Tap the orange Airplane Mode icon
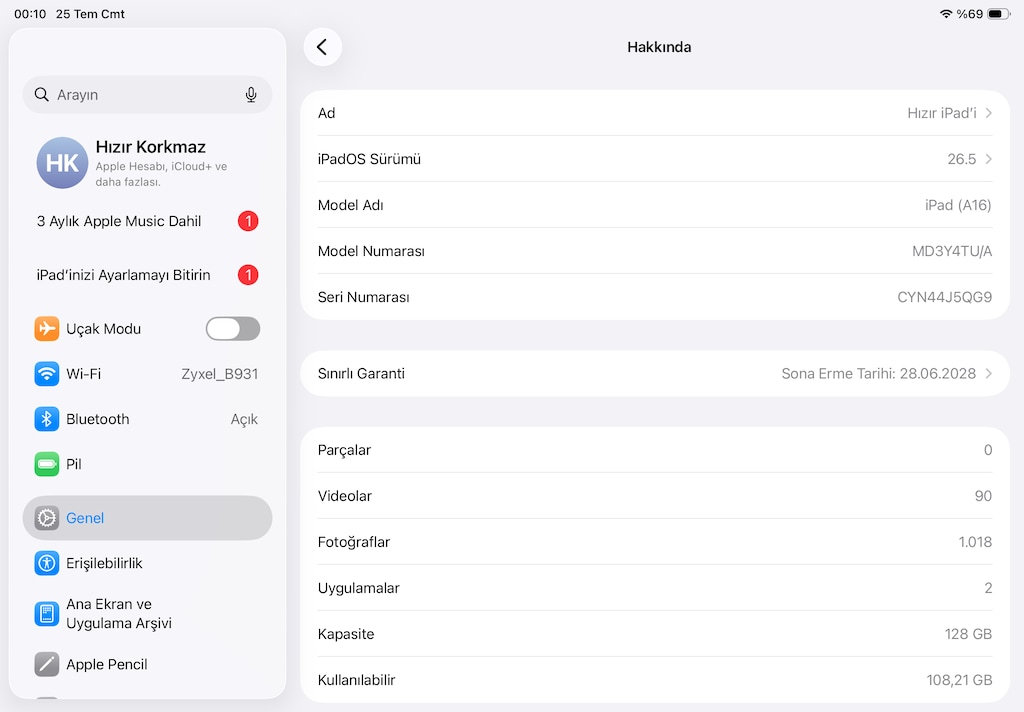 [46, 329]
